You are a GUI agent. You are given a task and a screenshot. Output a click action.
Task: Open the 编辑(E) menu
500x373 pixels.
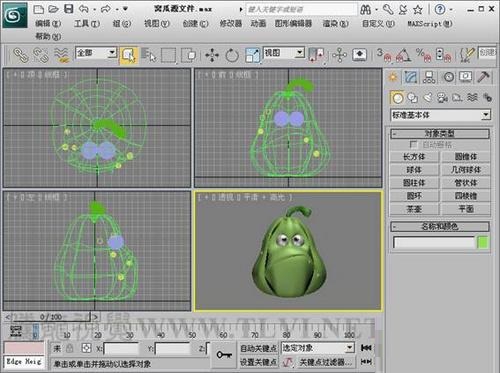click(48, 24)
